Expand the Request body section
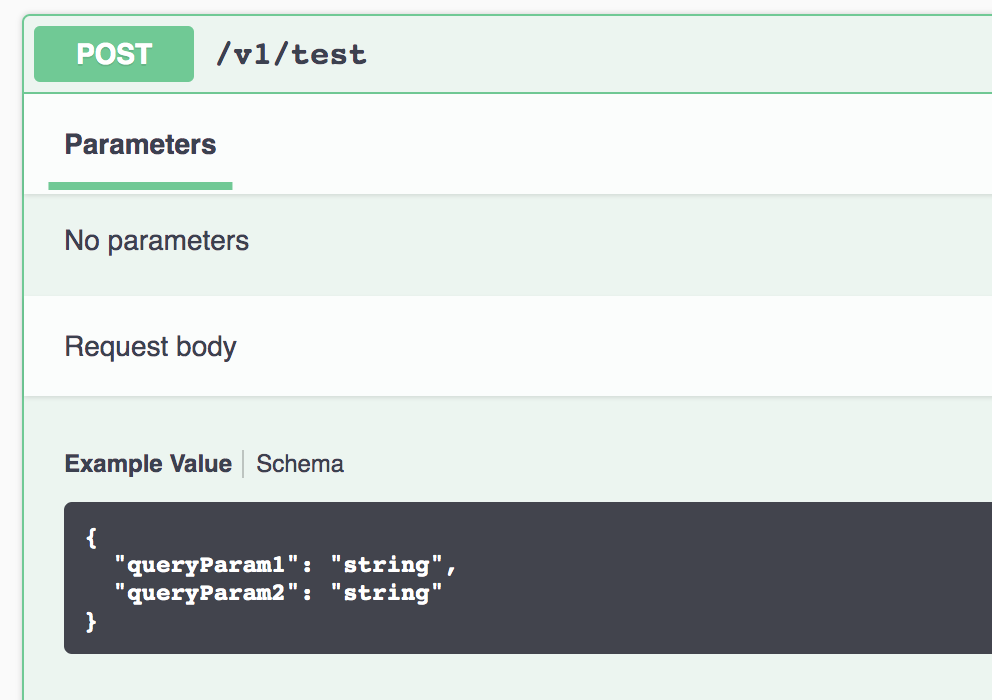Image resolution: width=992 pixels, height=700 pixels. (150, 346)
